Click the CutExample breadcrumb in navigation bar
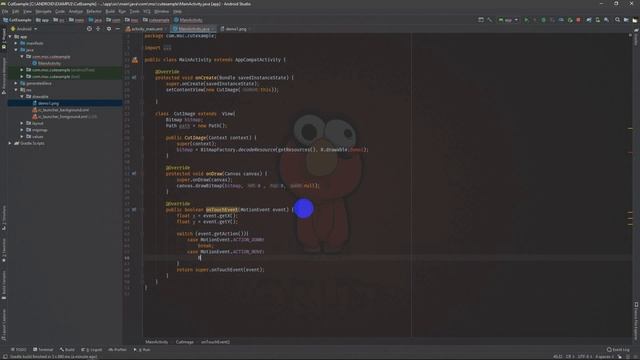 click(17, 20)
